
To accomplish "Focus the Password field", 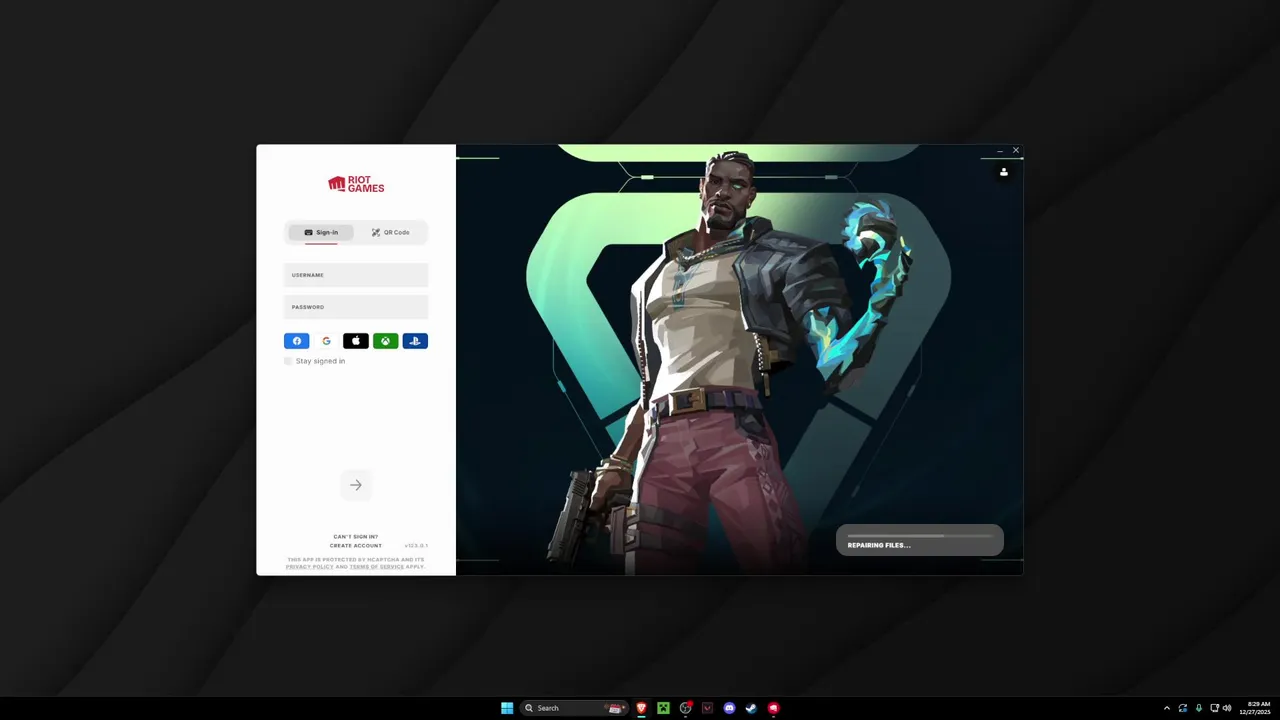I will [x=356, y=307].
